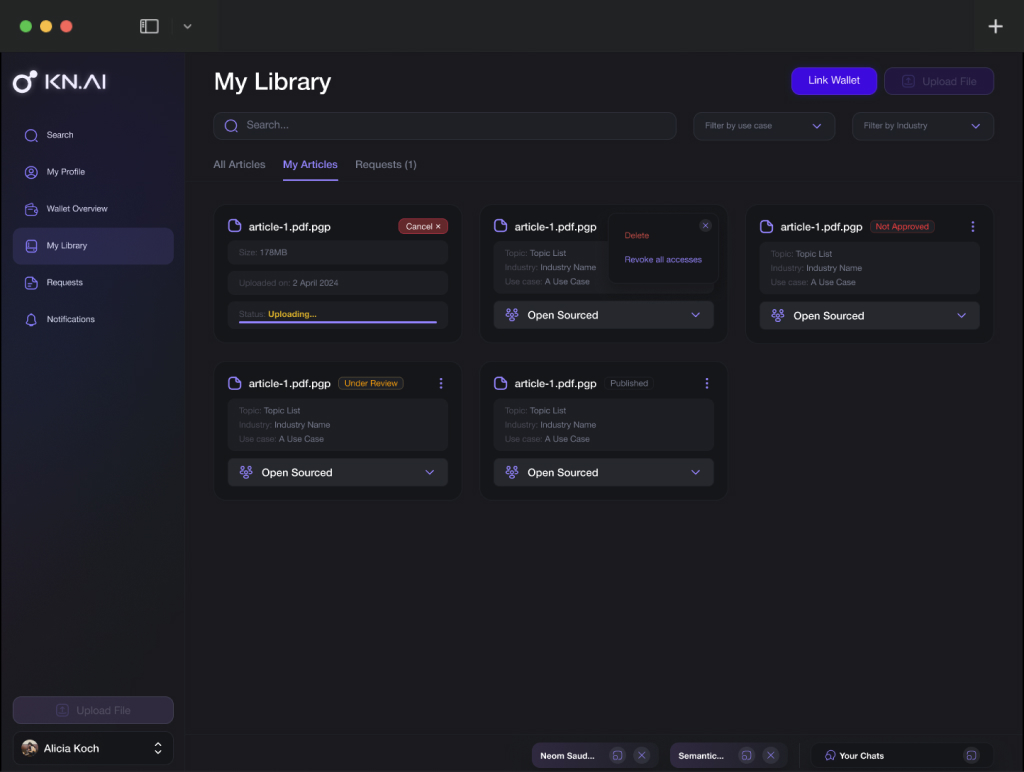
Task: Switch to the All Articles tab
Action: tap(239, 165)
